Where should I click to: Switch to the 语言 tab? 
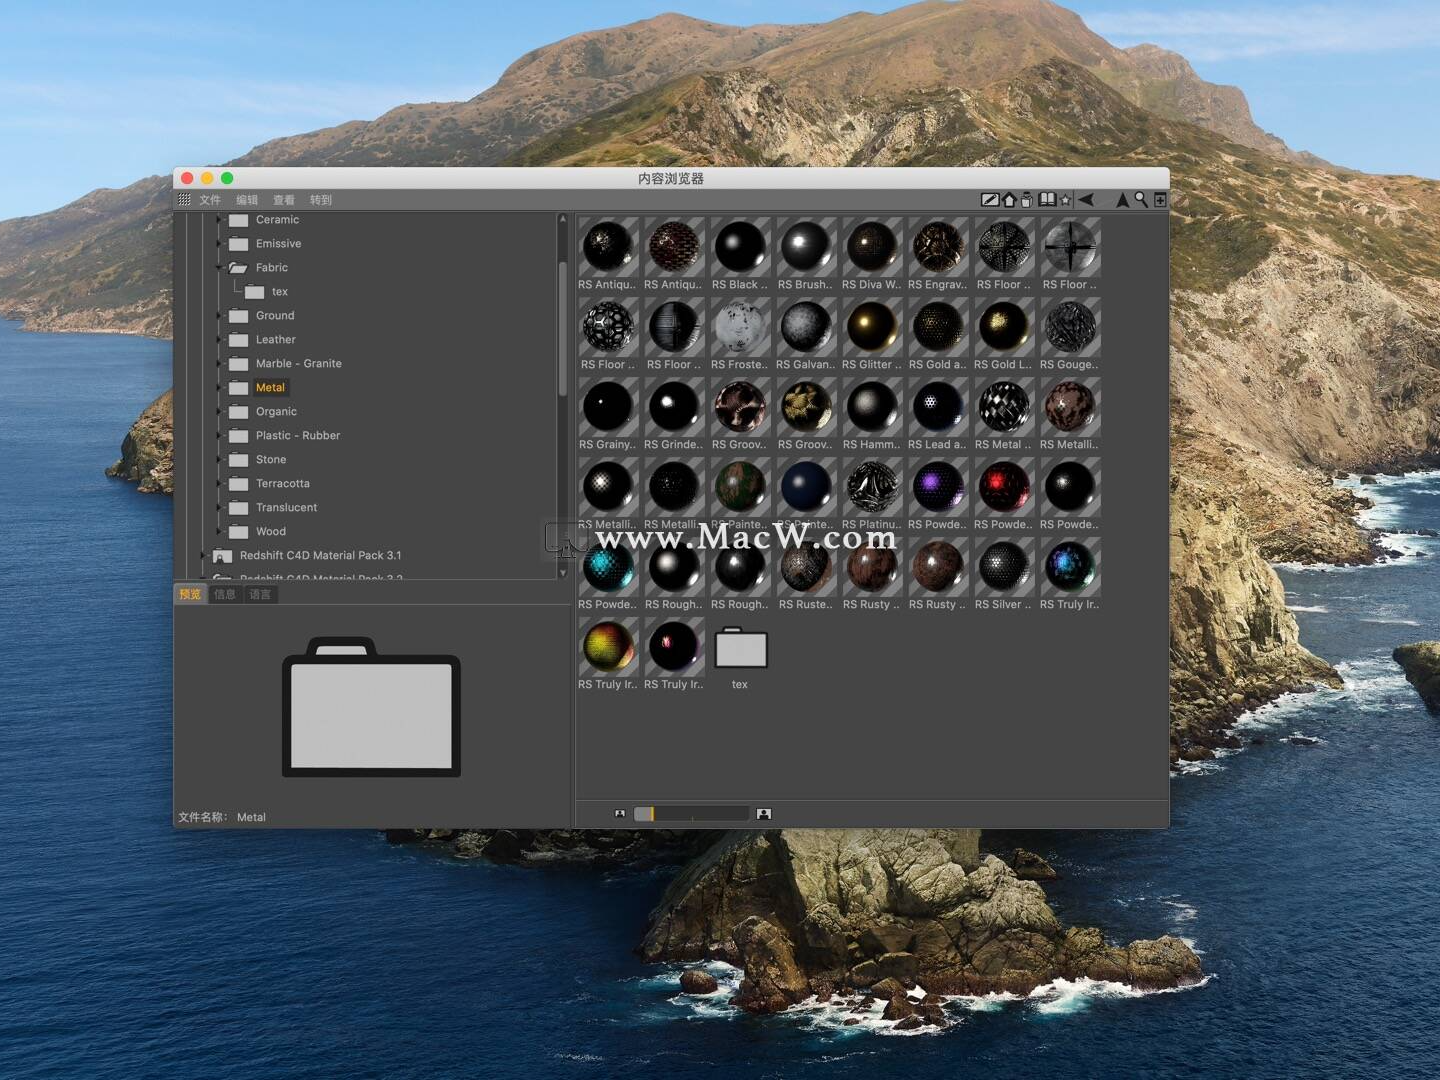point(260,593)
